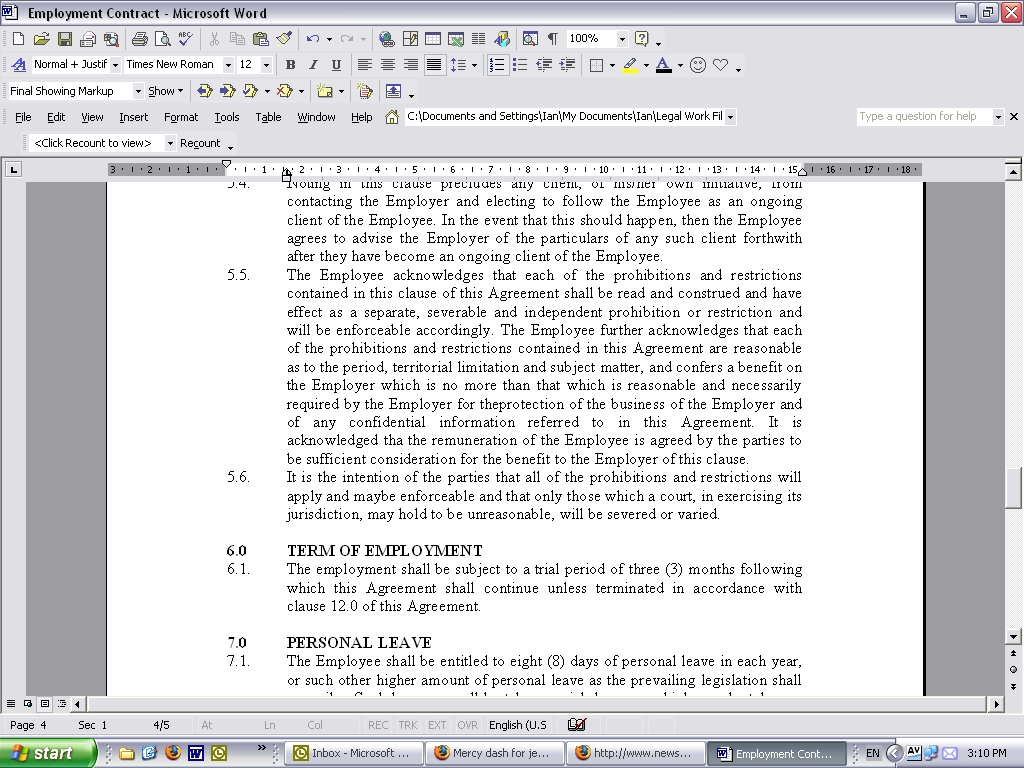Expand the zoom percentage dropdown
1024x768 pixels.
point(621,39)
